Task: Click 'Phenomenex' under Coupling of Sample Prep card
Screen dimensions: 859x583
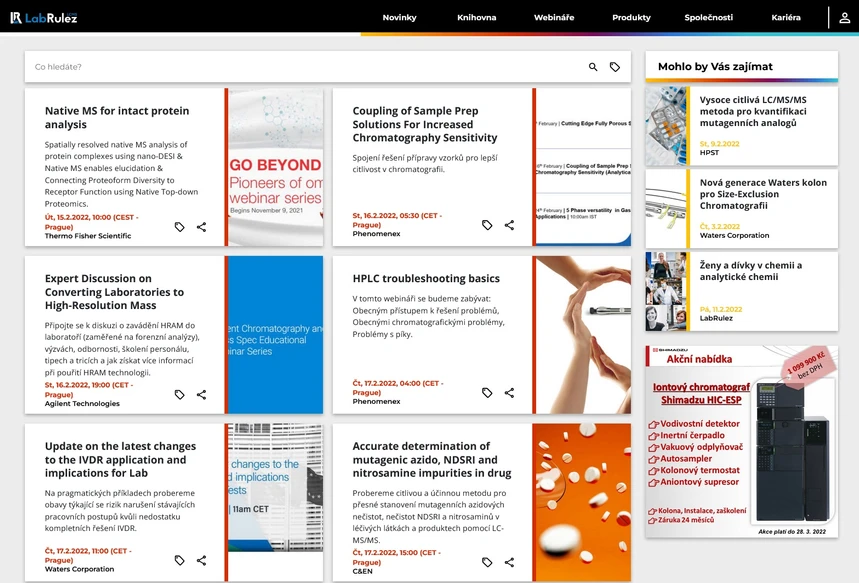Action: (x=376, y=233)
